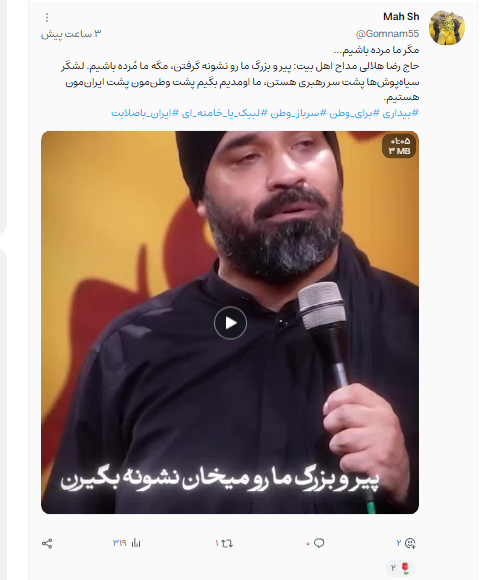Click the repost count beside retweet icon

[x=217, y=543]
